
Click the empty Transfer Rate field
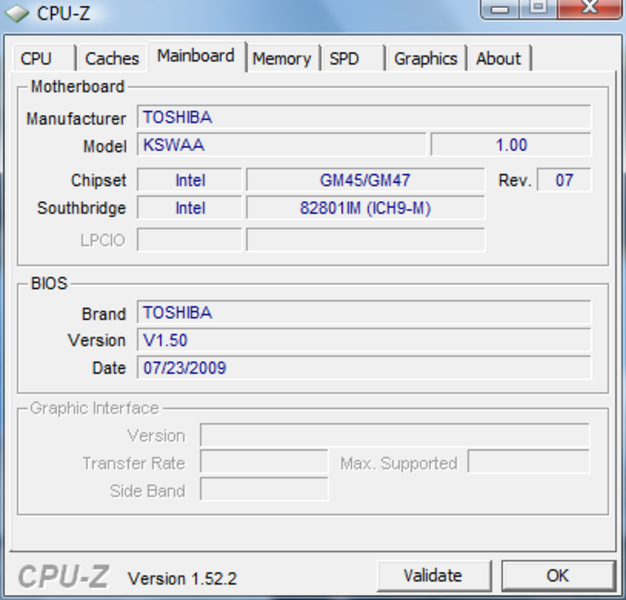264,462
